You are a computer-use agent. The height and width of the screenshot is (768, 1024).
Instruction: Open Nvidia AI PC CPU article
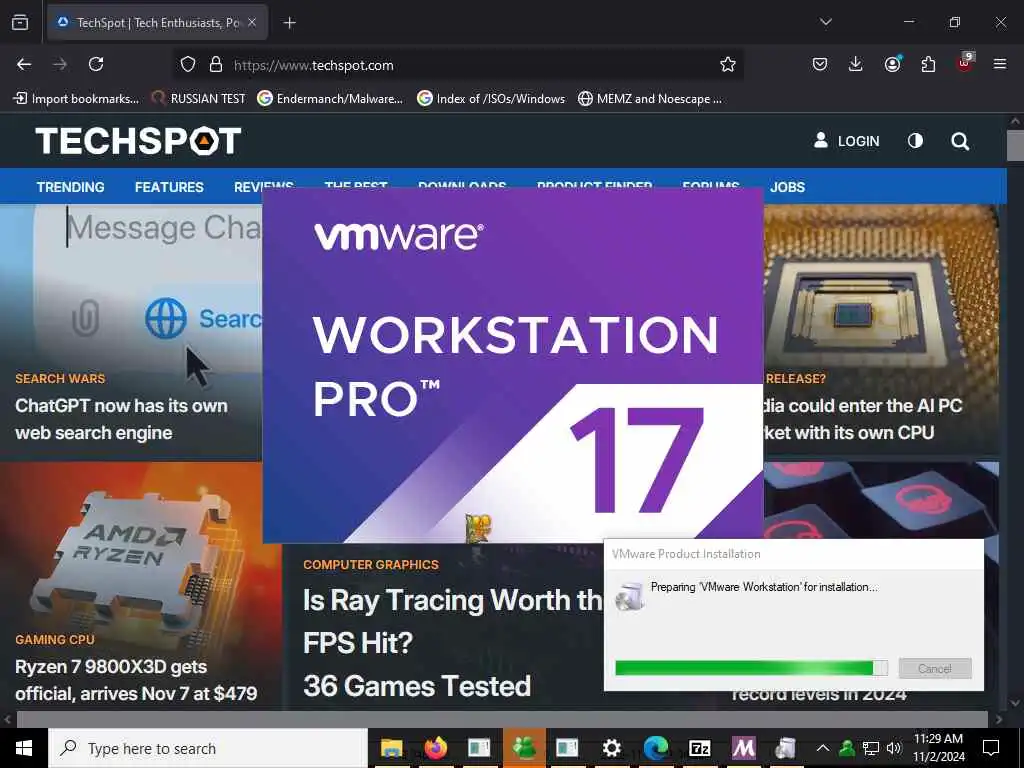(x=862, y=419)
